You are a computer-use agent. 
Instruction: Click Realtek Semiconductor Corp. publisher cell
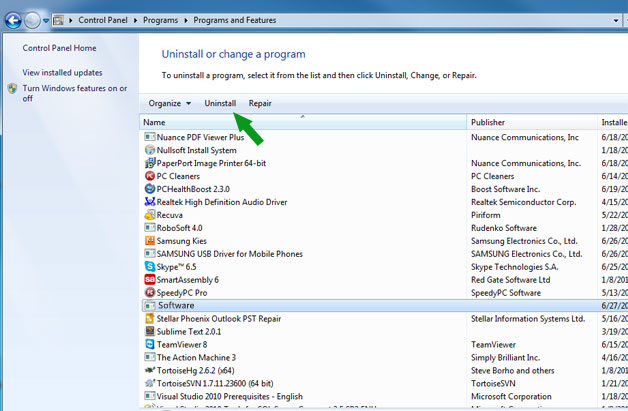(x=524, y=202)
